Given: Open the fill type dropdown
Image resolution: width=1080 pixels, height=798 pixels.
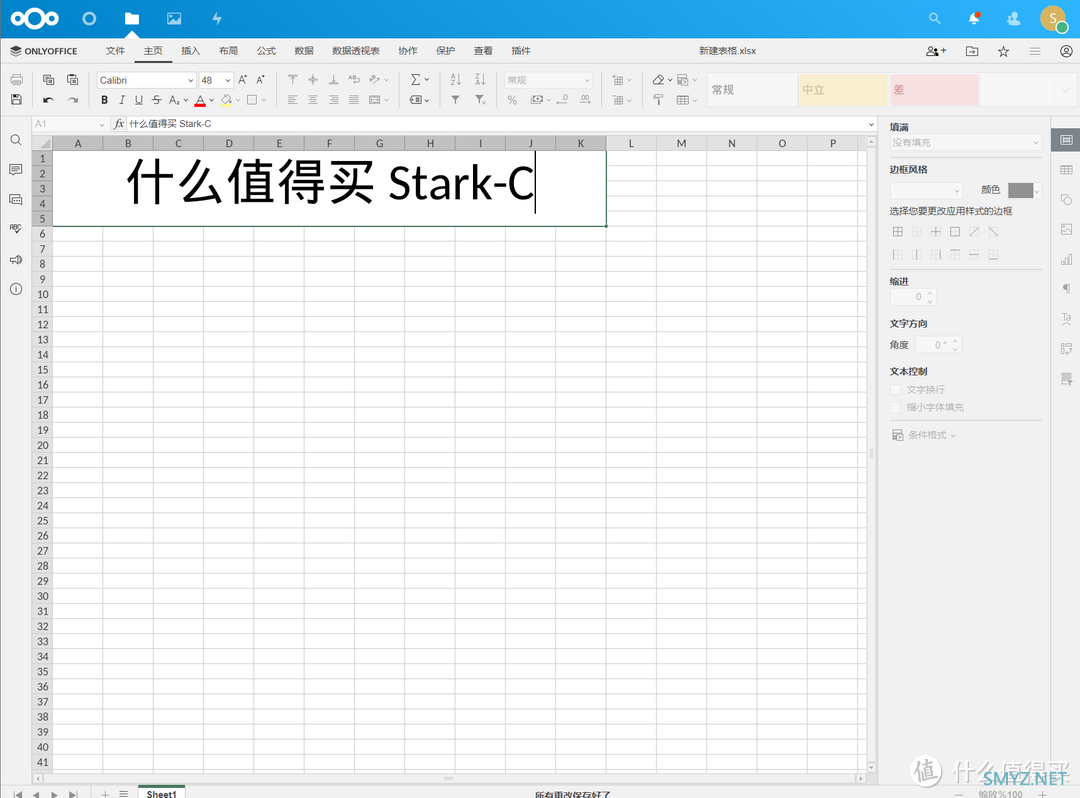Looking at the screenshot, I should [x=964, y=143].
